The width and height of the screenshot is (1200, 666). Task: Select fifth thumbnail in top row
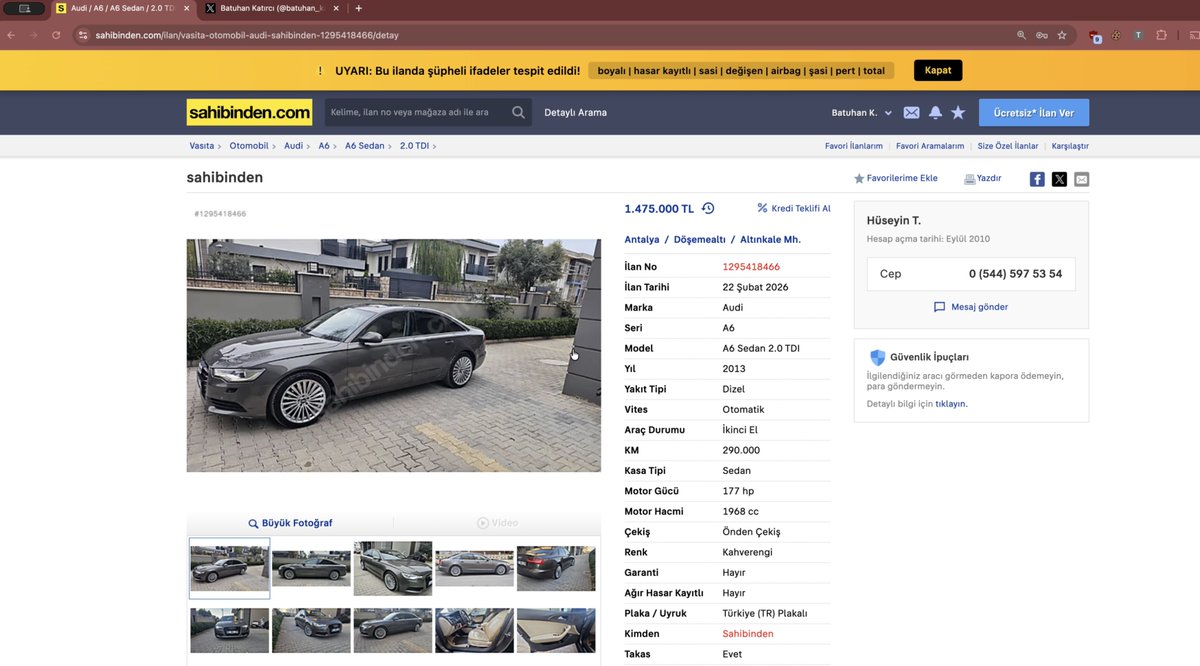coord(556,568)
